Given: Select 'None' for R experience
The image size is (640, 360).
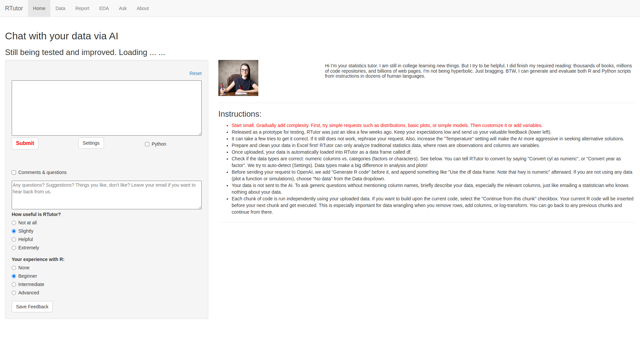Looking at the screenshot, I should (14, 268).
